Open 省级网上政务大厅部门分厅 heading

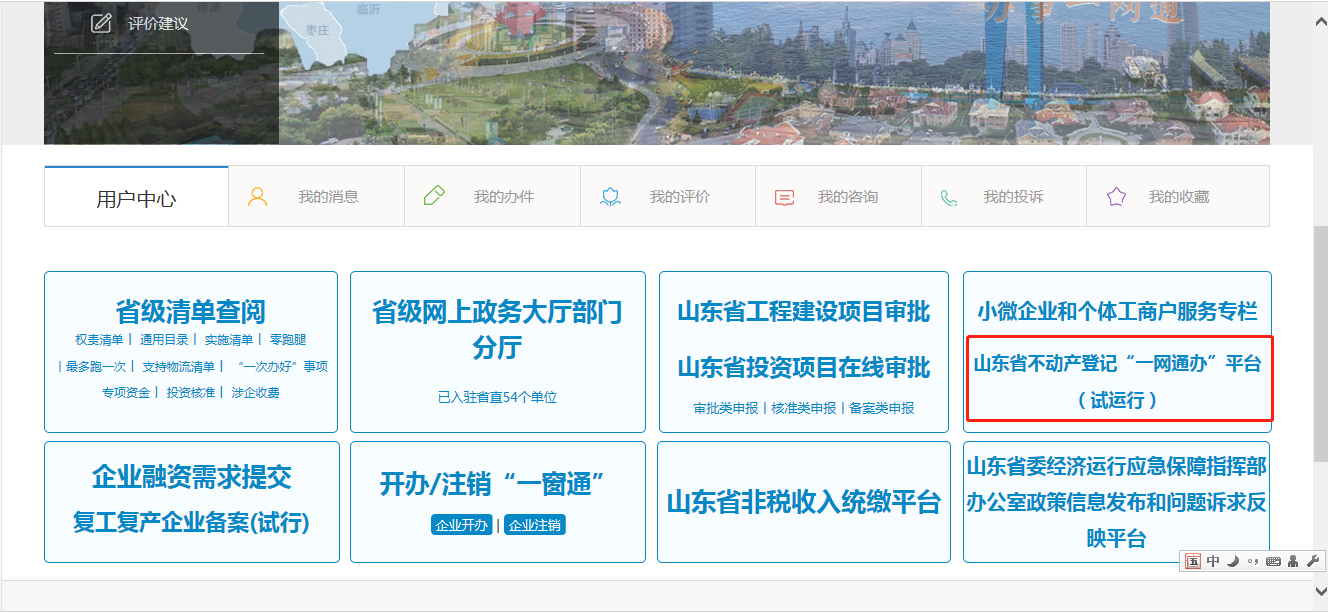click(x=497, y=330)
